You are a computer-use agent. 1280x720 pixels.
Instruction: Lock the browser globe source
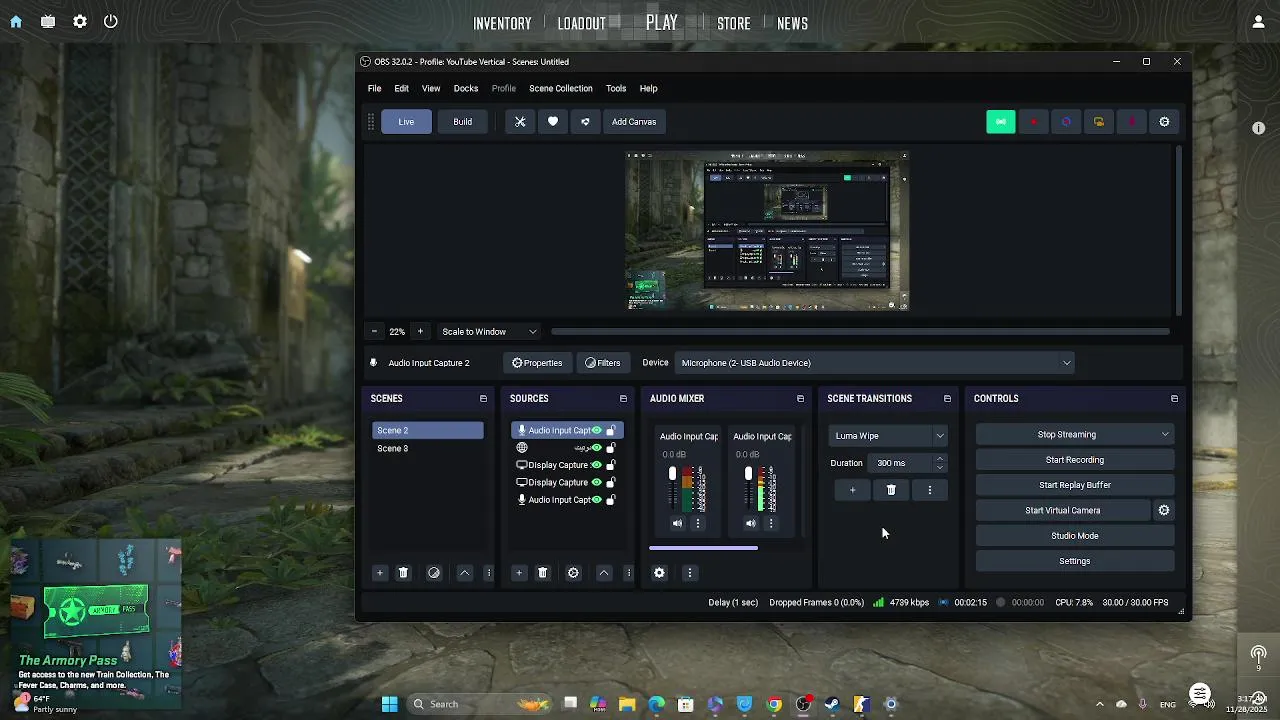click(x=611, y=448)
